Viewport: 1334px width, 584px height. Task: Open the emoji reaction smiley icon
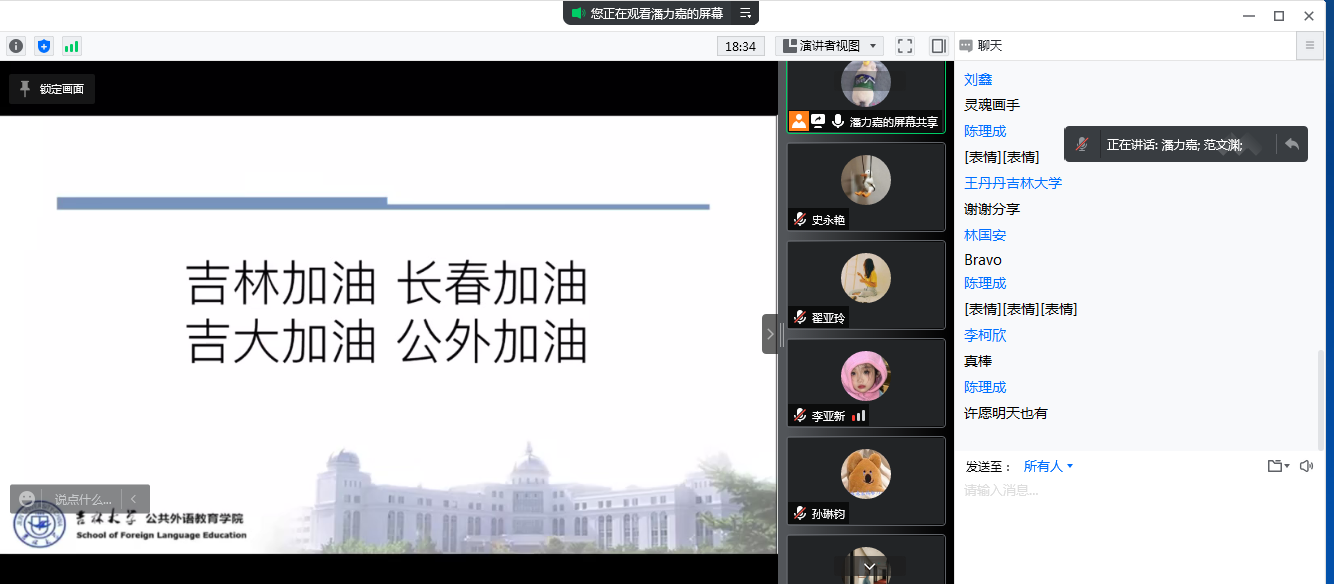[x=27, y=499]
